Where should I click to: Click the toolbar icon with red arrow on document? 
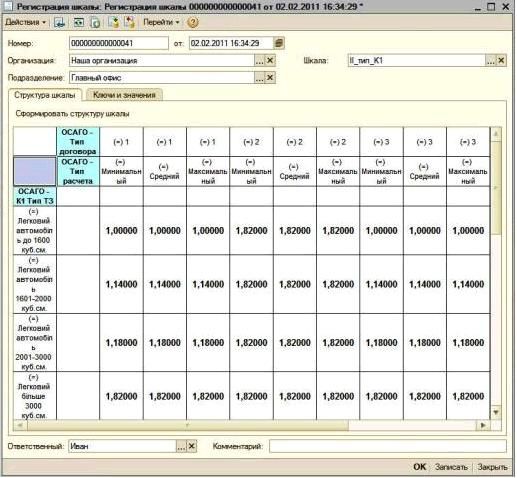130,22
